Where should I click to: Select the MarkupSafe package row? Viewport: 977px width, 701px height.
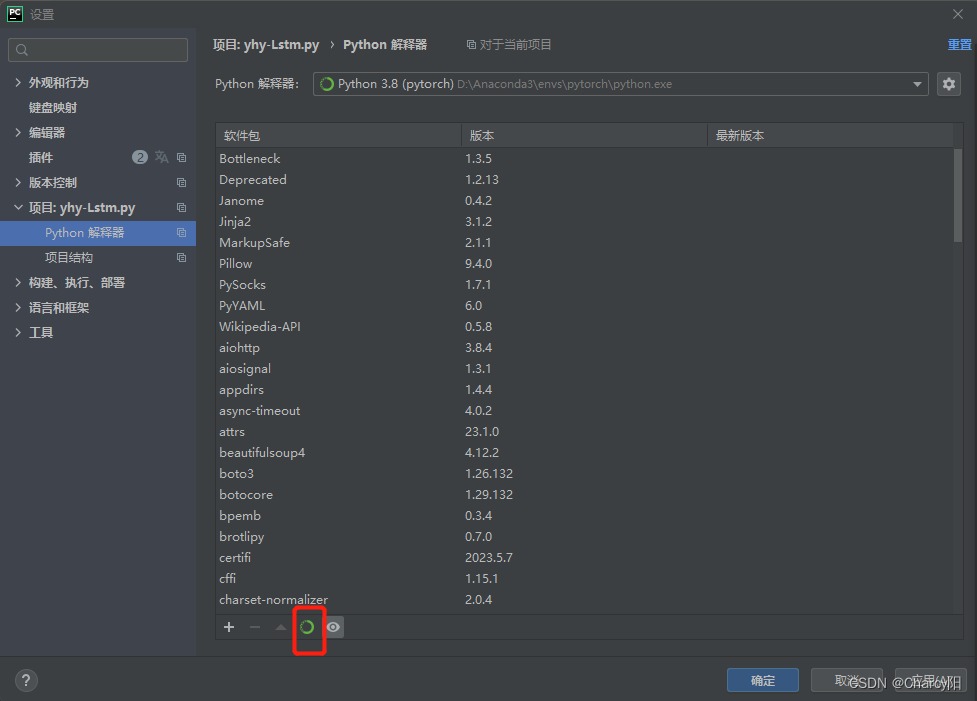[584, 242]
